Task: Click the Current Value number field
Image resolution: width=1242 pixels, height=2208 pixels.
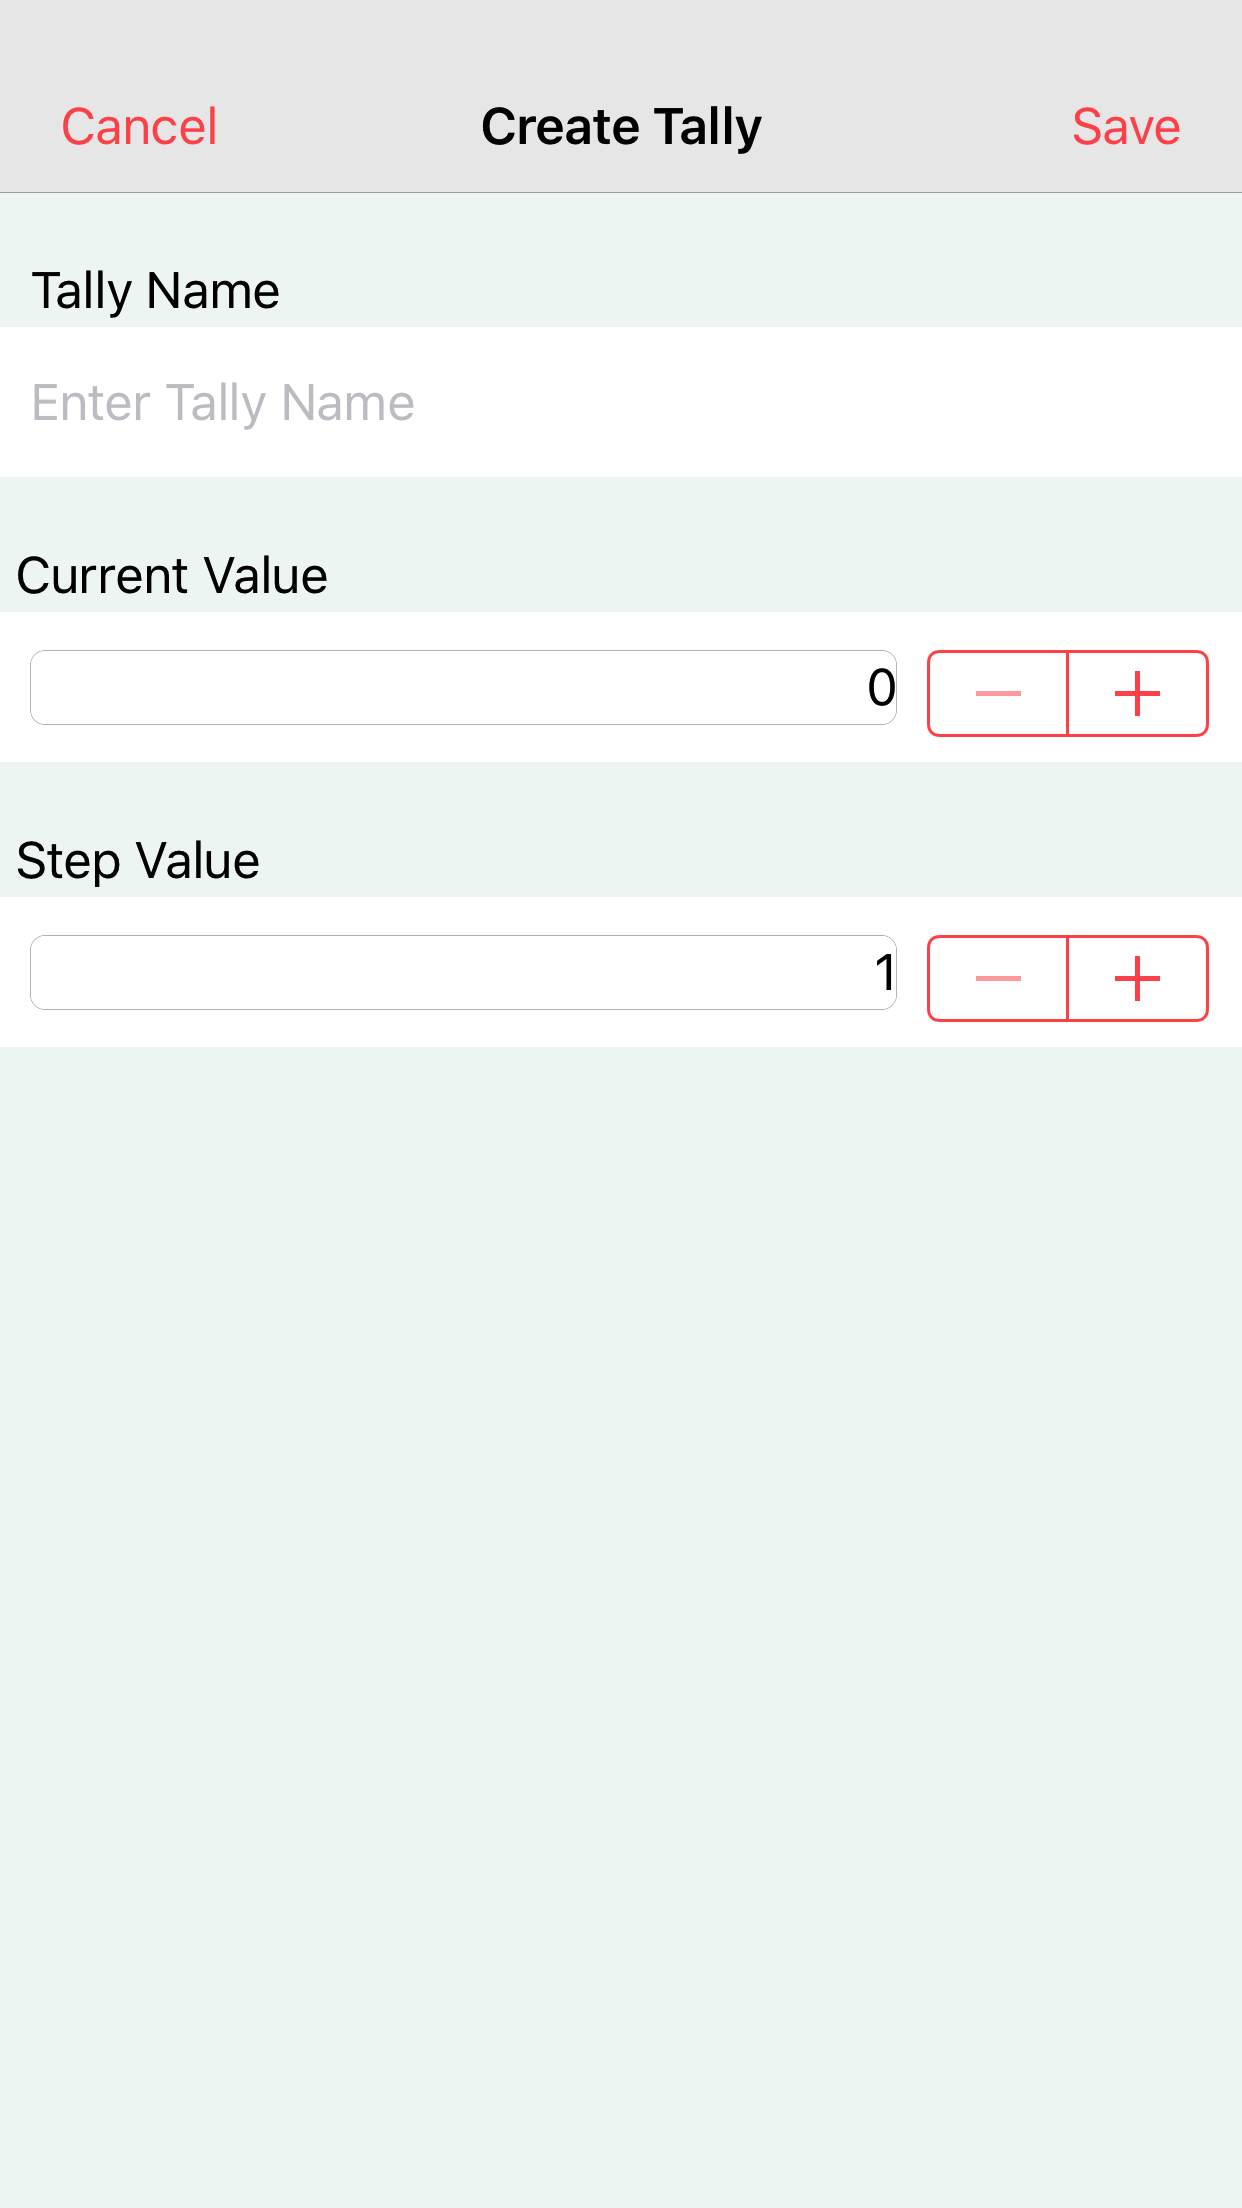Action: point(462,688)
